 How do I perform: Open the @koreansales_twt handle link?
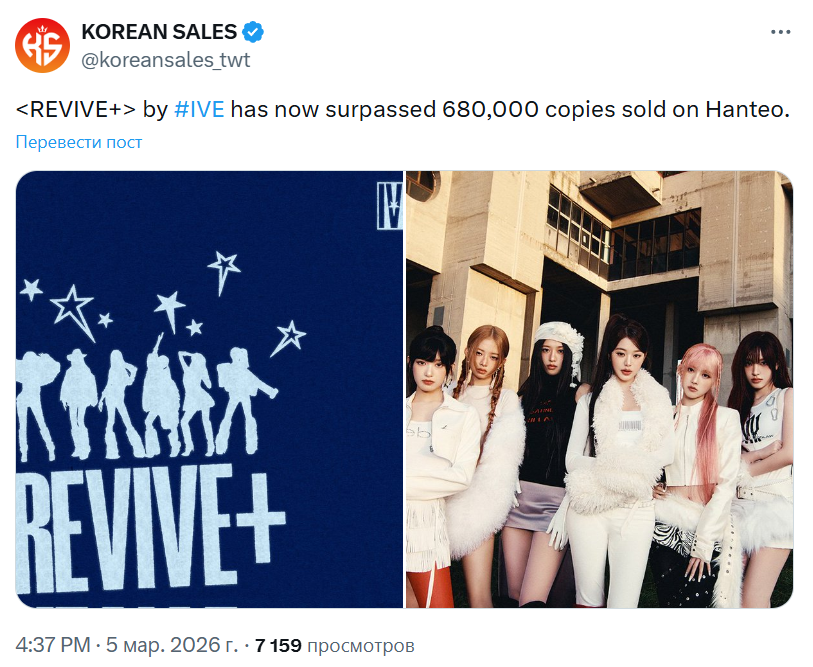[x=165, y=60]
